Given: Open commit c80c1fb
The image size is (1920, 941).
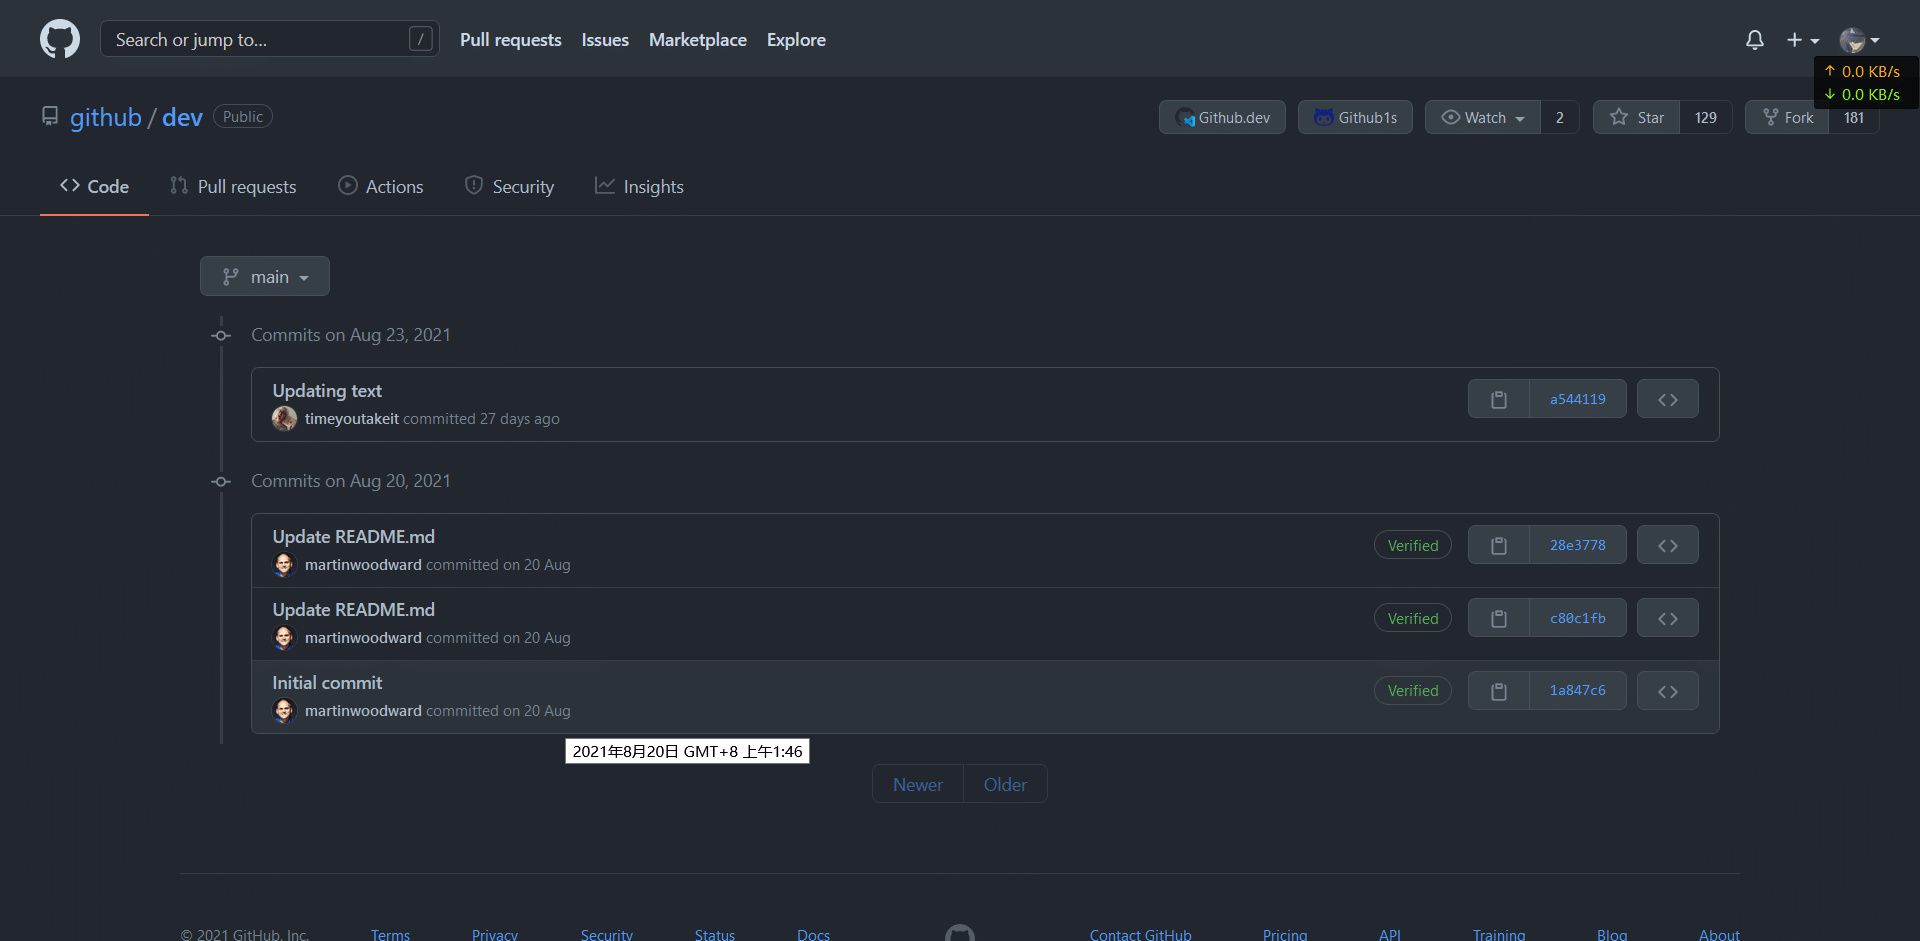Looking at the screenshot, I should coord(1577,618).
